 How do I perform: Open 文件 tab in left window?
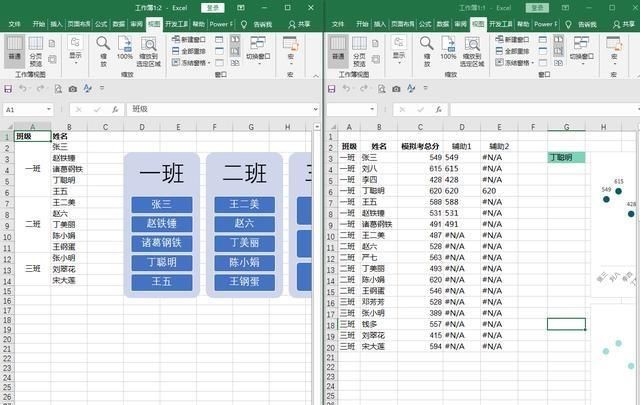pos(15,24)
